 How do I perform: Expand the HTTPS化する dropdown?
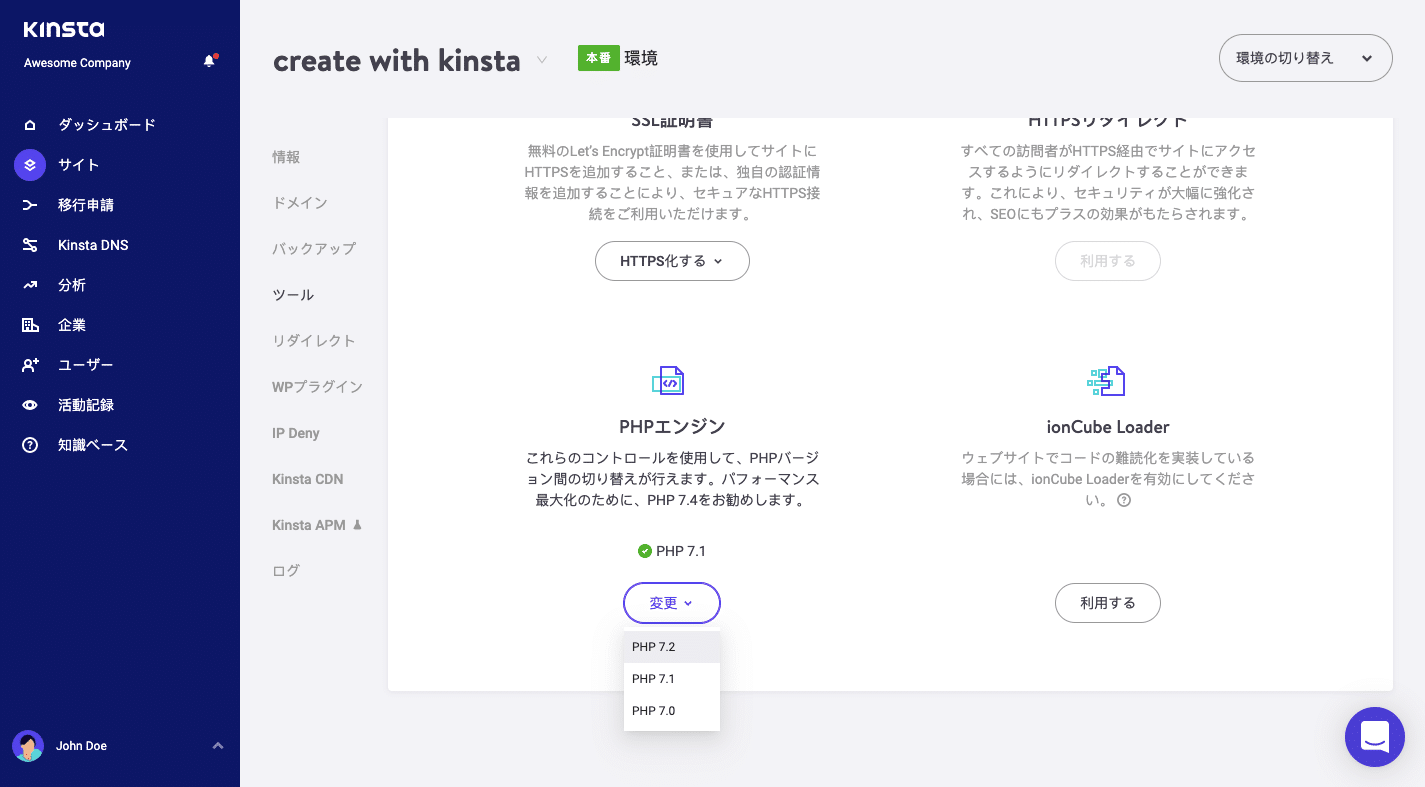pos(671,261)
